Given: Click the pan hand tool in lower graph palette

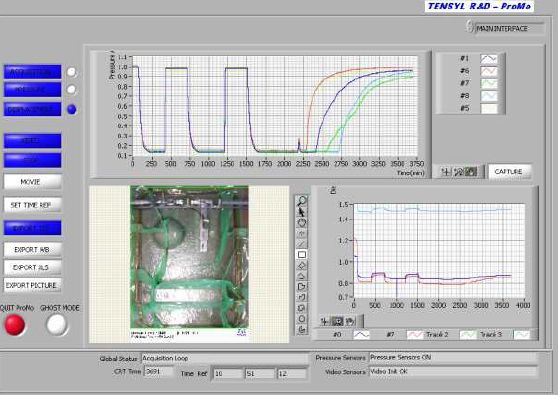Looking at the screenshot, I should tap(350, 321).
